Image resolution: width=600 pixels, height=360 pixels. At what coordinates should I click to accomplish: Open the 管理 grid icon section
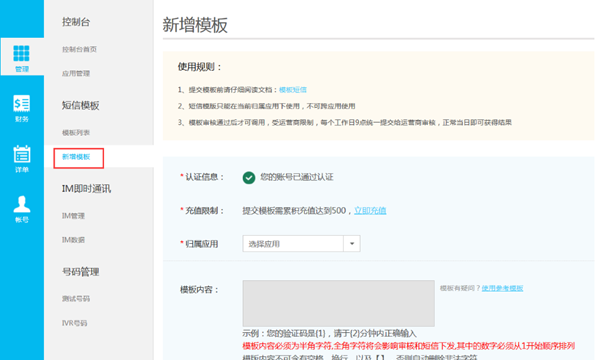[22, 57]
